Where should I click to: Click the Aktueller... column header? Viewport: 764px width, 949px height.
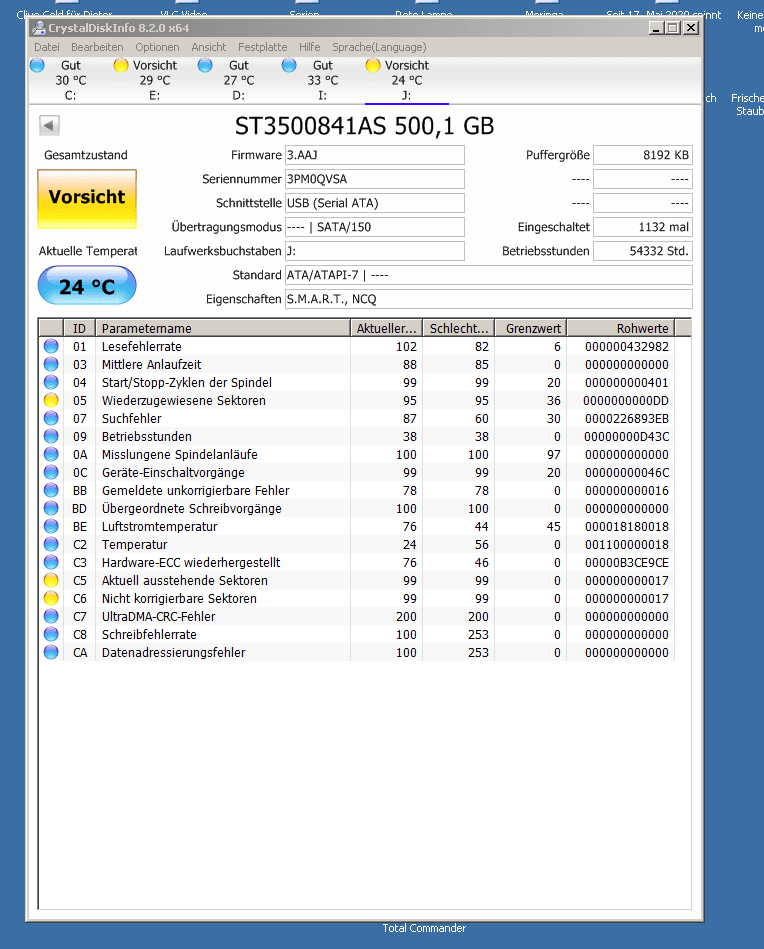pos(386,328)
